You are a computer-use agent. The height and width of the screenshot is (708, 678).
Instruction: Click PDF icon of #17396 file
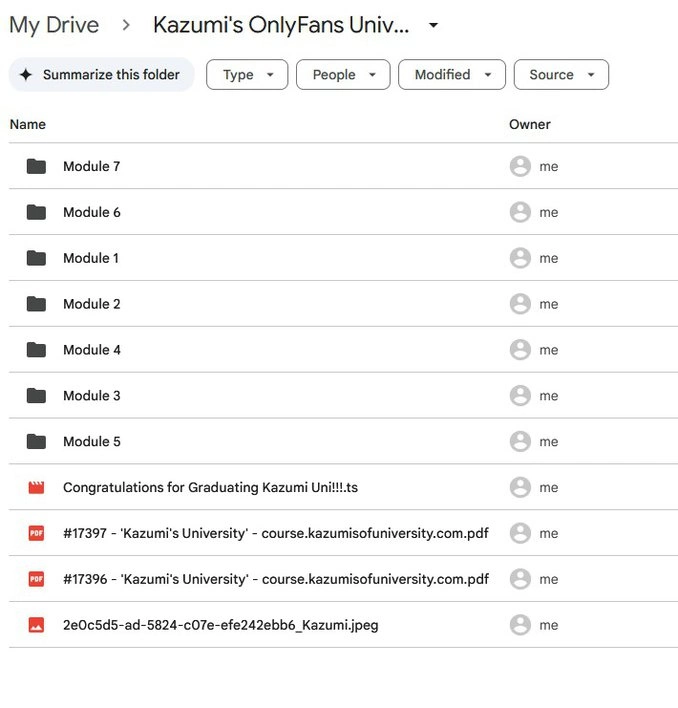(x=36, y=579)
